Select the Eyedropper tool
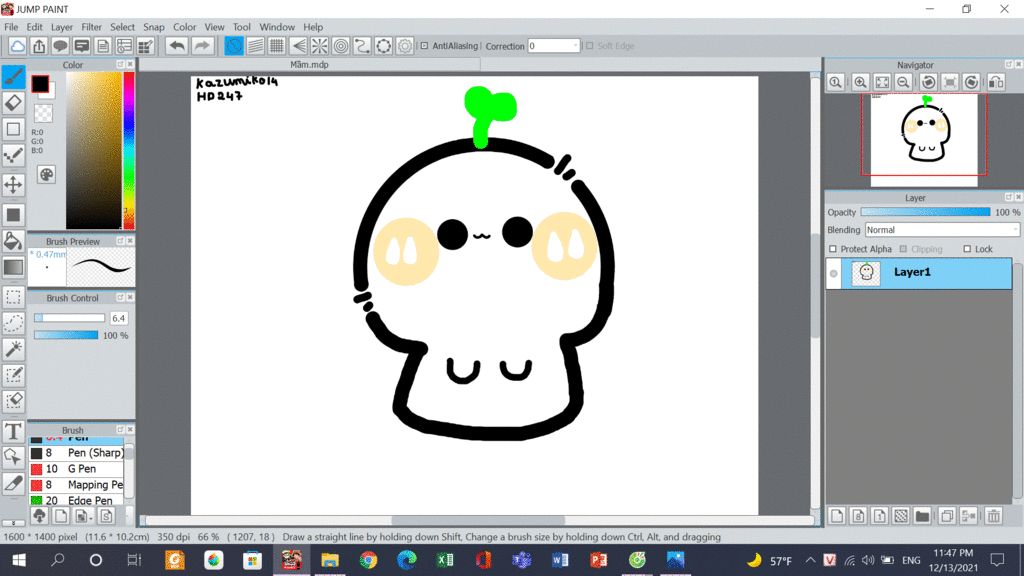Viewport: 1024px width, 576px height. point(13,484)
